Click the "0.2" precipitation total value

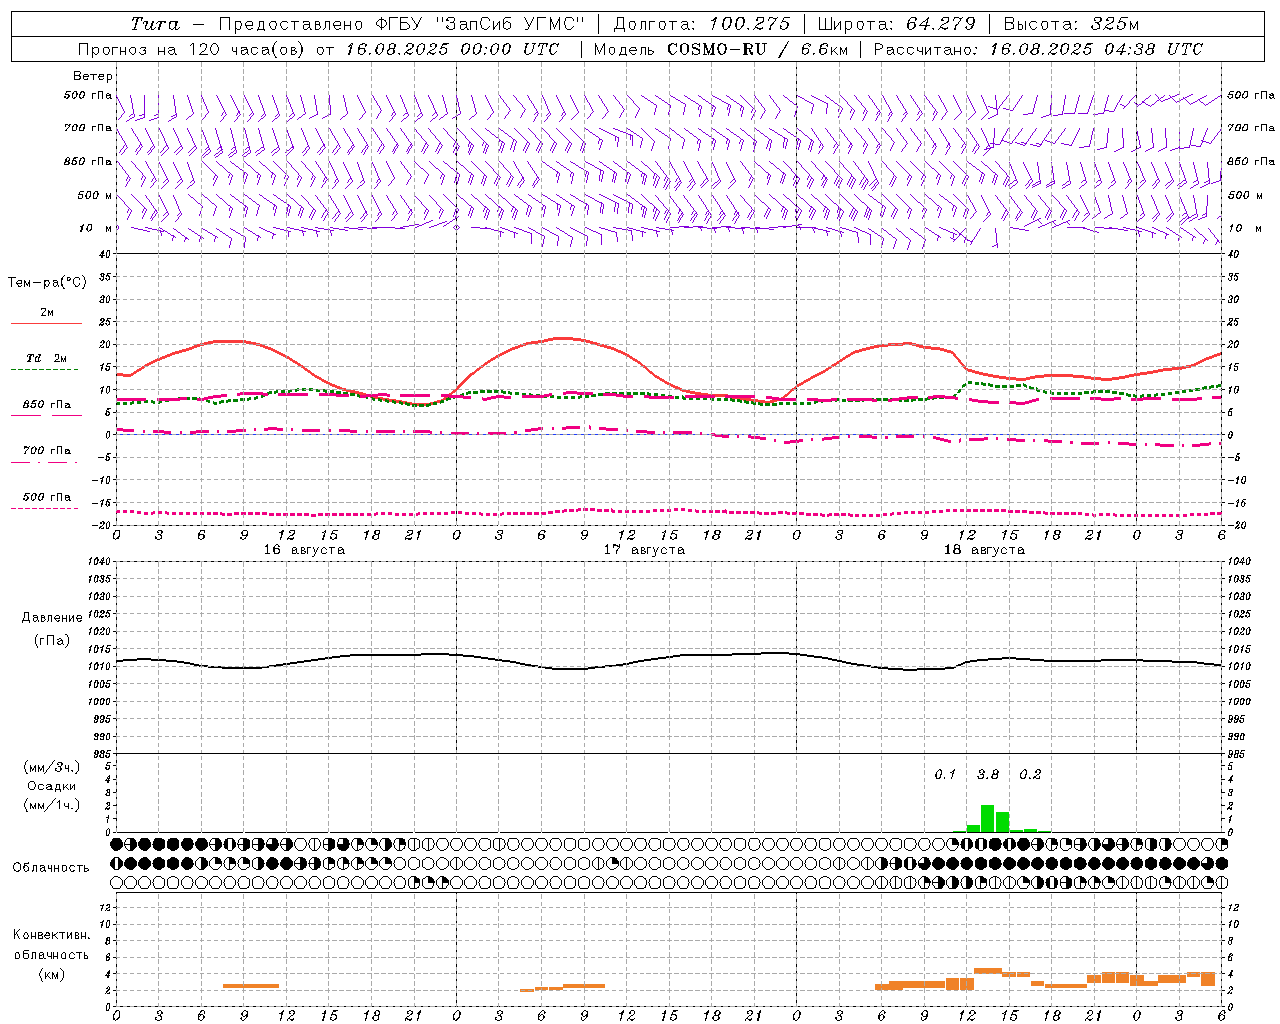1030,775
